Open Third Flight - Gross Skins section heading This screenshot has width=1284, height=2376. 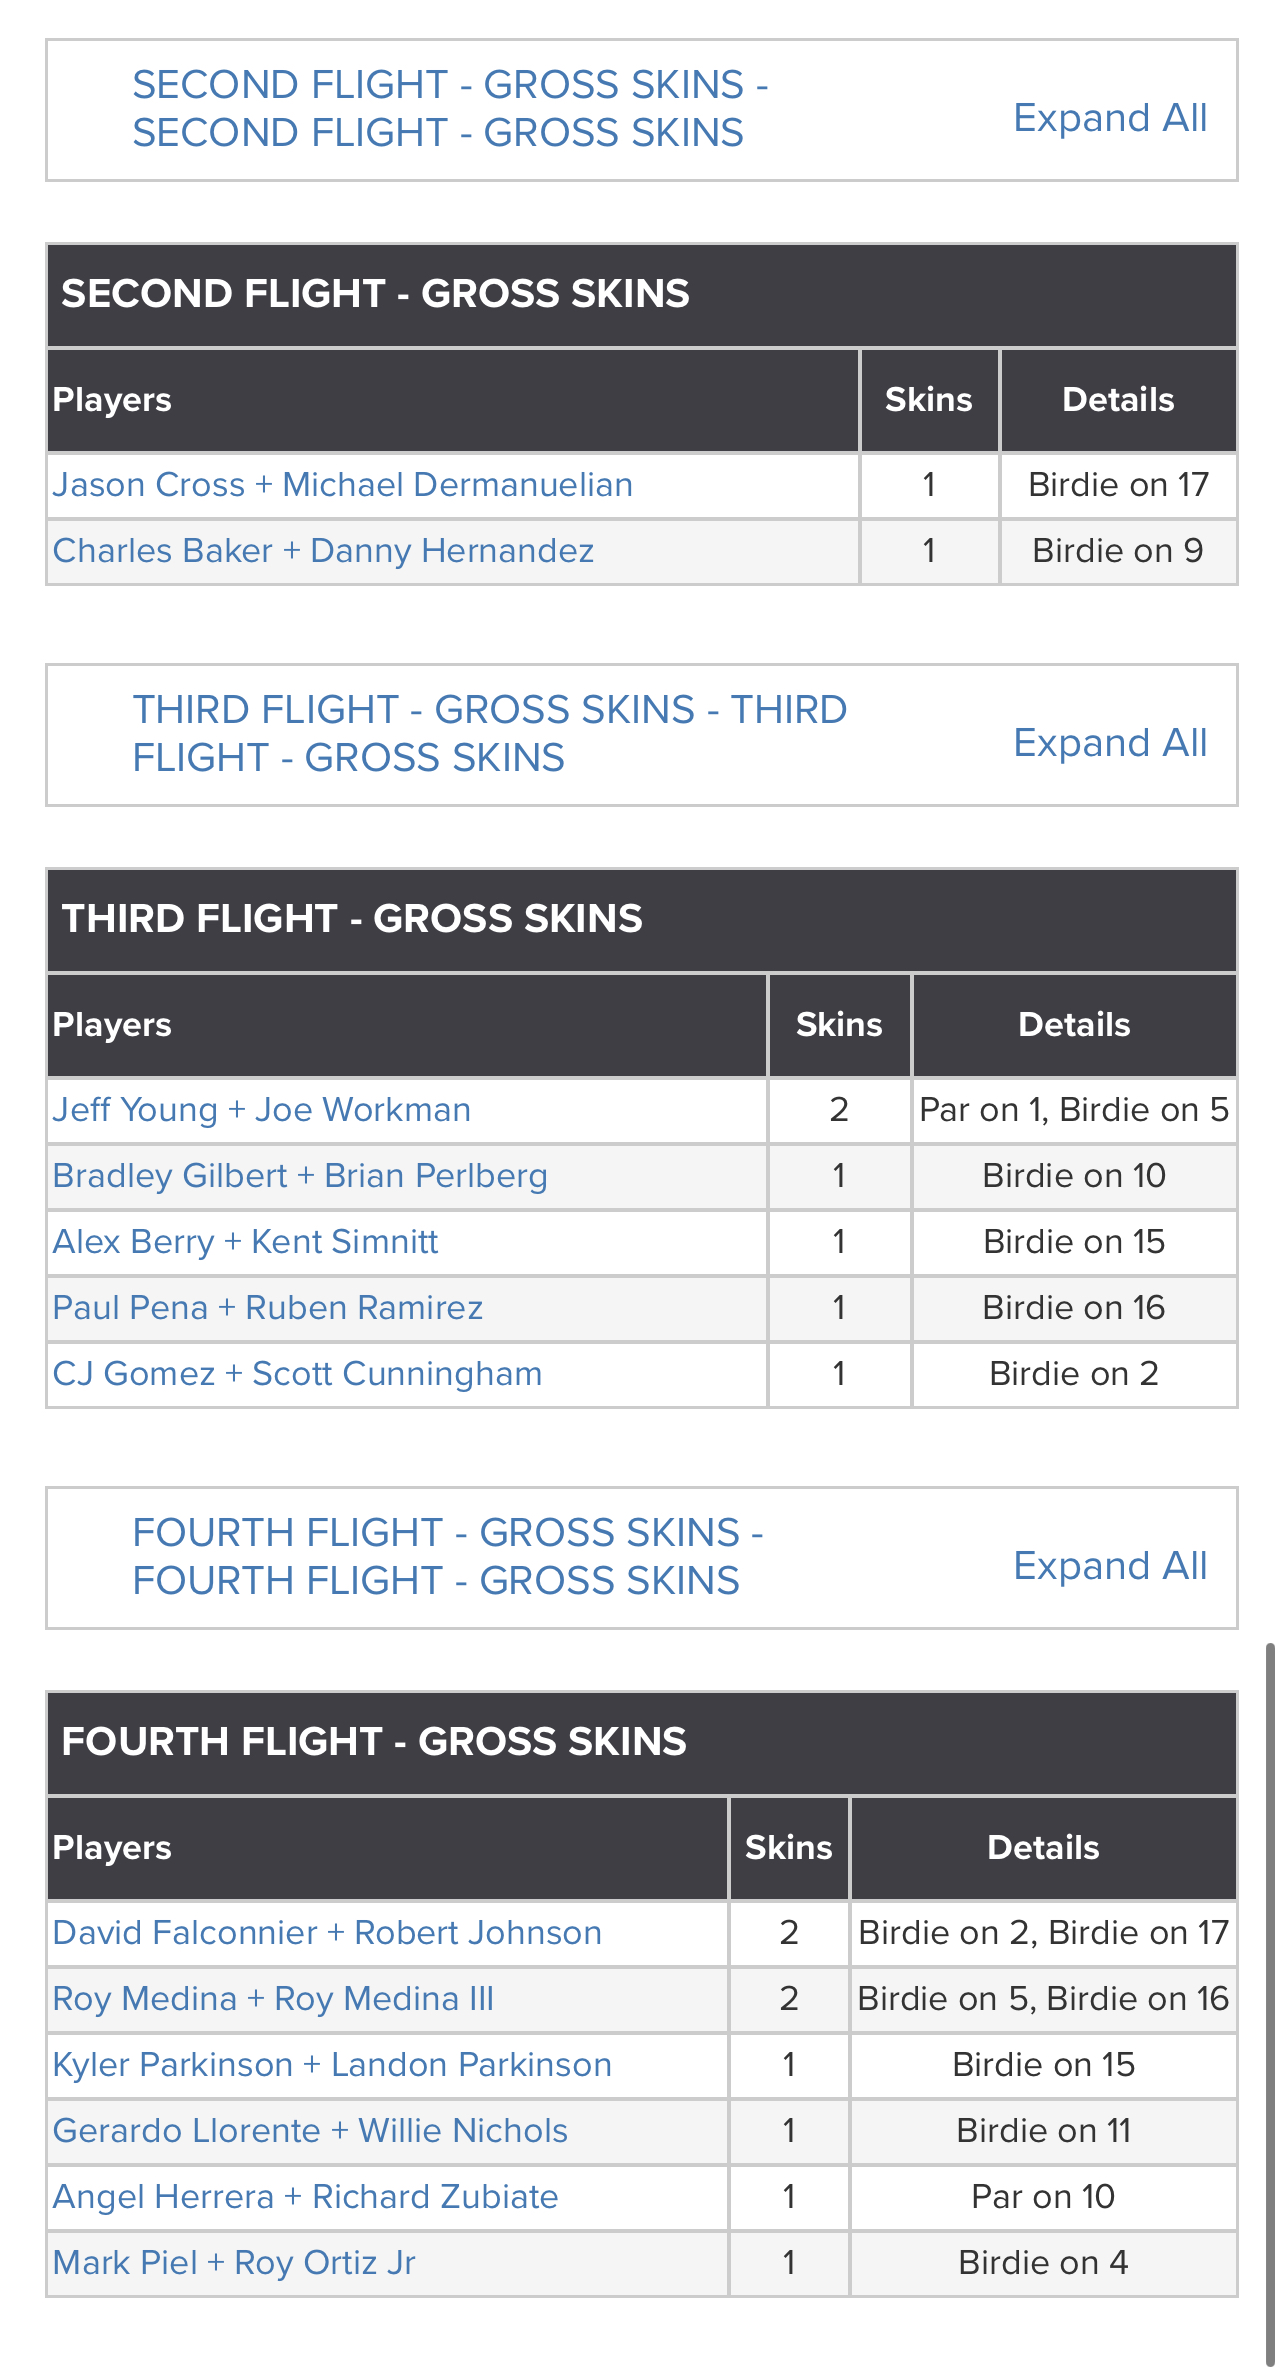pyautogui.click(x=490, y=734)
